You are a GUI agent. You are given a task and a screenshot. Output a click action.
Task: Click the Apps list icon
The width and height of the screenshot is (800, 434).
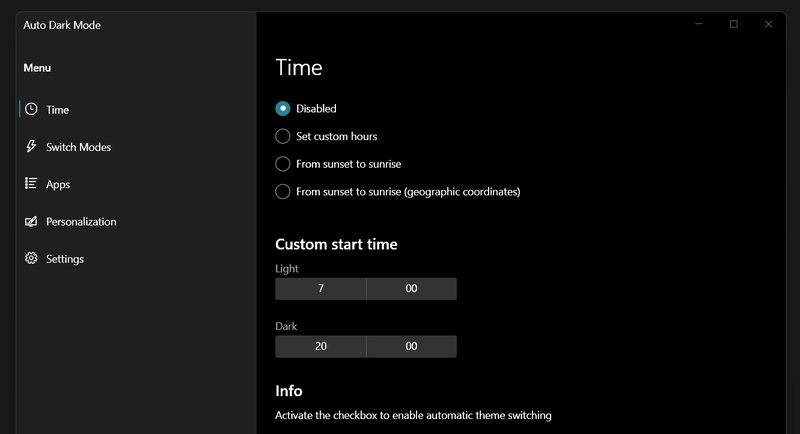pos(31,184)
